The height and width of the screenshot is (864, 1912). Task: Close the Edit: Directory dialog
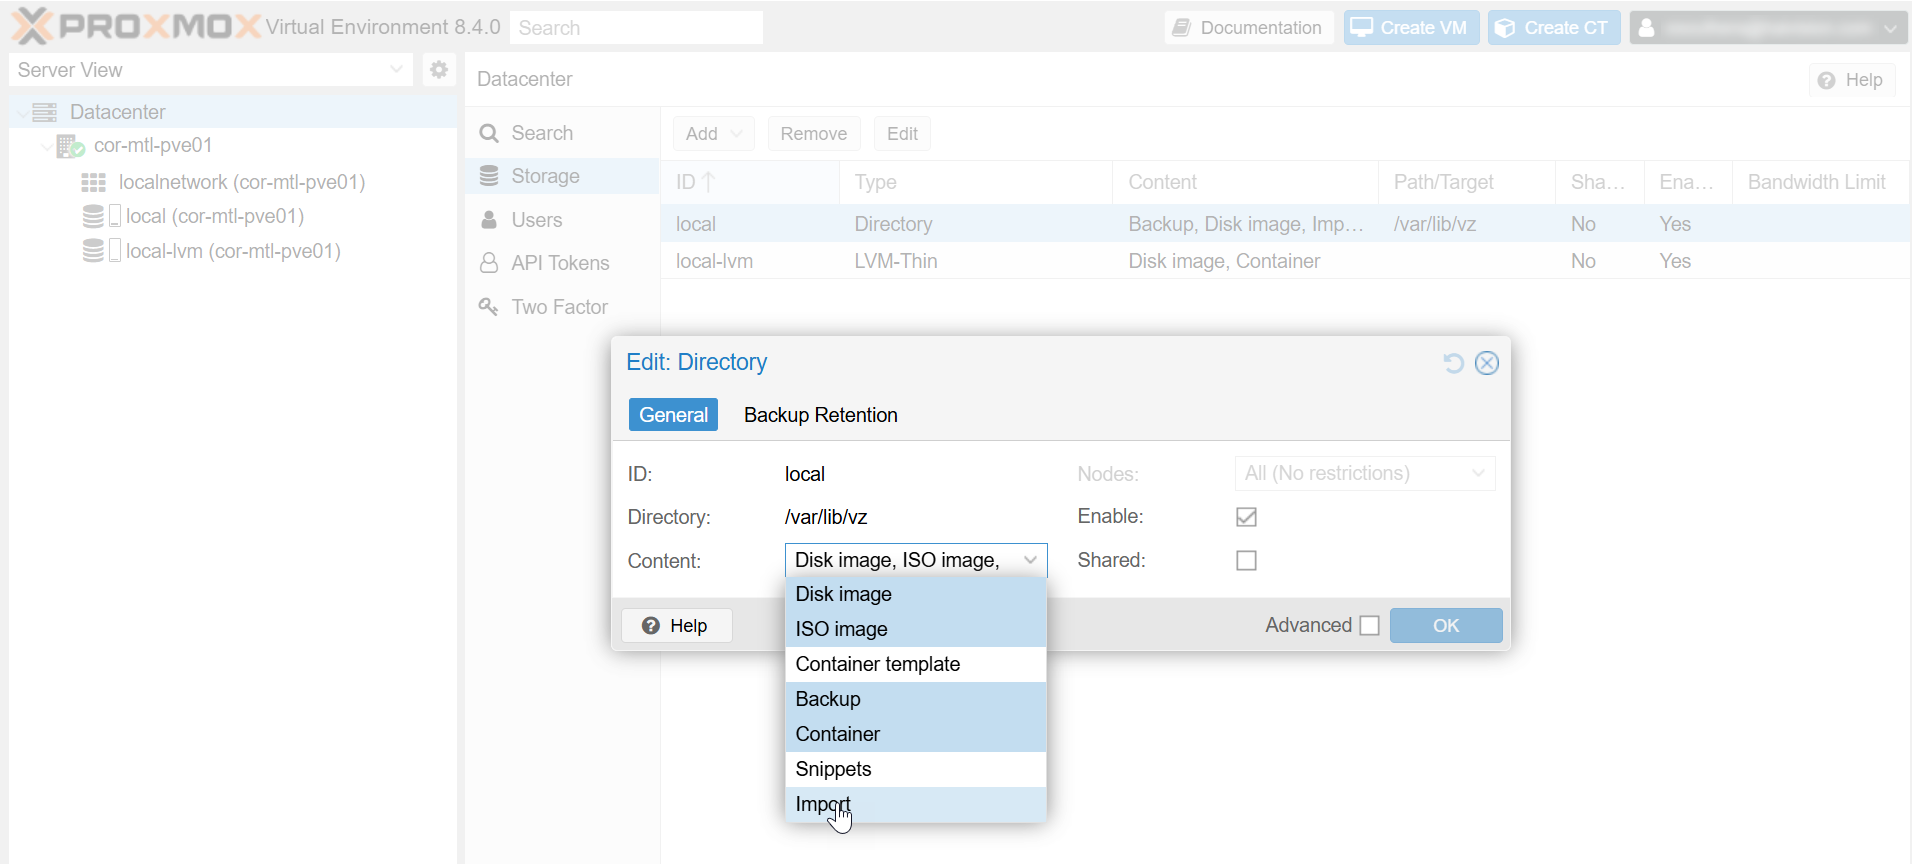pyautogui.click(x=1487, y=363)
